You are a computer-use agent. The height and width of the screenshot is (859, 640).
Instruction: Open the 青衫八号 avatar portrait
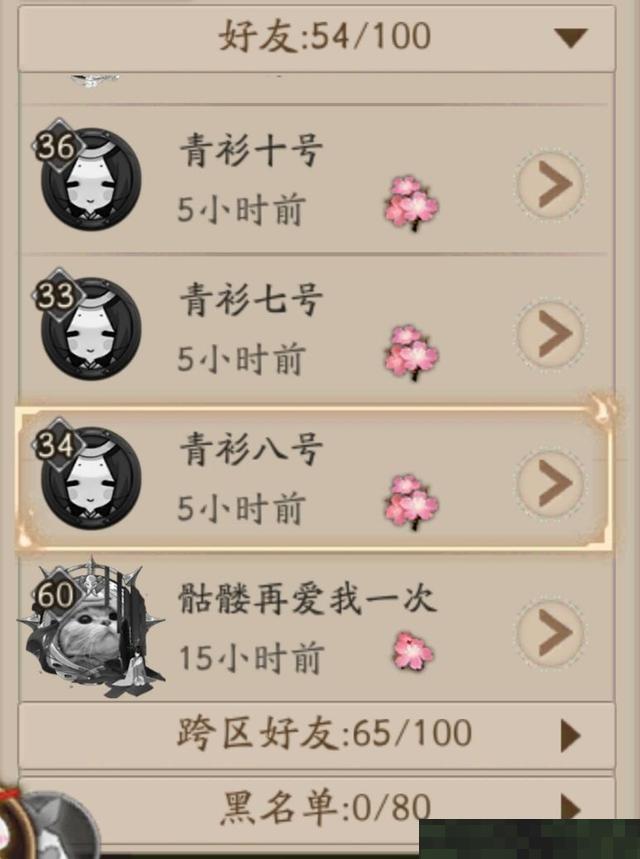[x=91, y=478]
